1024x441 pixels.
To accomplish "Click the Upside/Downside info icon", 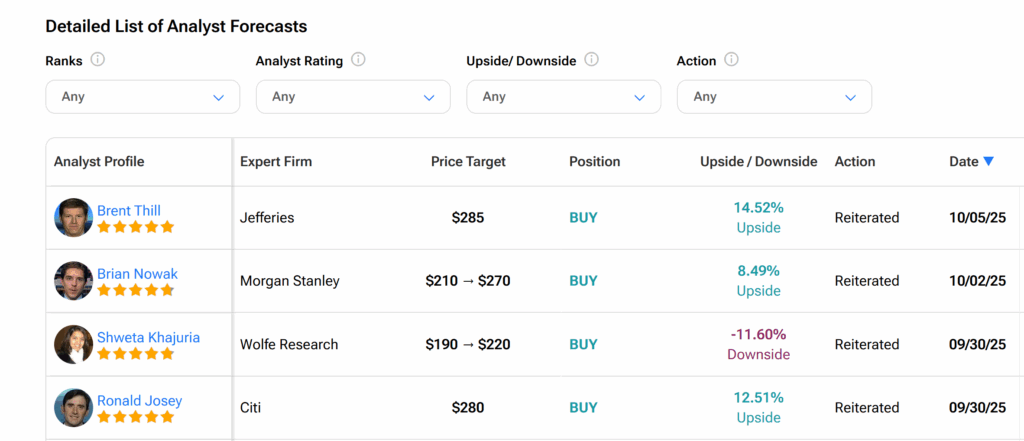I will click(x=591, y=60).
